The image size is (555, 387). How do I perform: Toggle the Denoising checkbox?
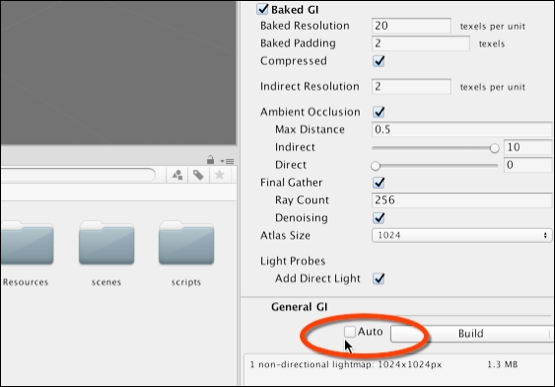pyautogui.click(x=379, y=217)
